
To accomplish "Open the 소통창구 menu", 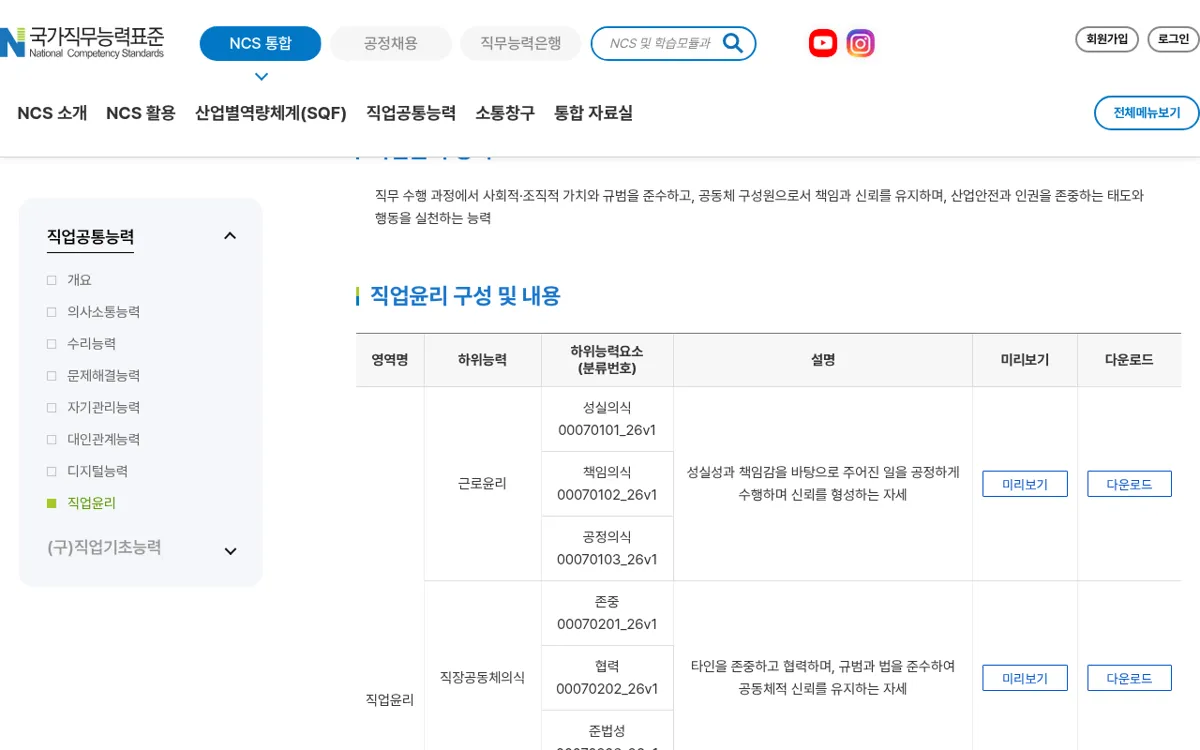I will click(x=505, y=113).
